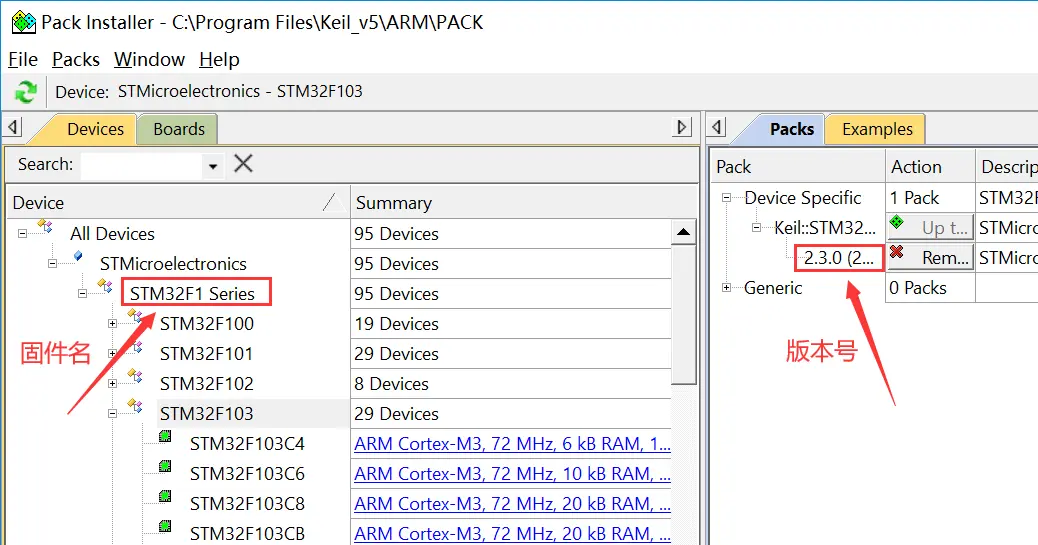
Task: Switch to the Devices tab
Action: click(x=95, y=128)
